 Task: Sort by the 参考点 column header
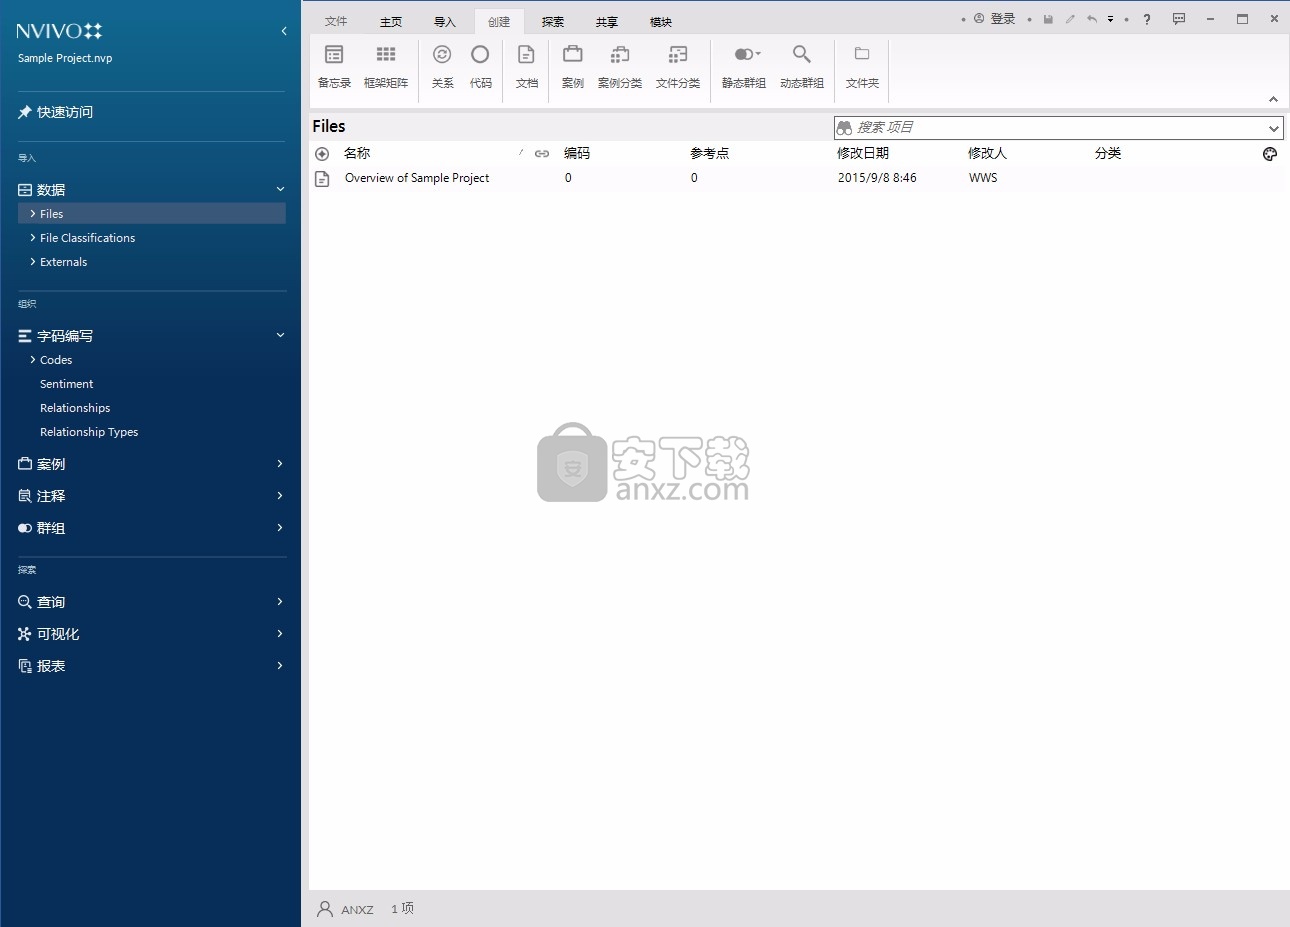(x=710, y=153)
